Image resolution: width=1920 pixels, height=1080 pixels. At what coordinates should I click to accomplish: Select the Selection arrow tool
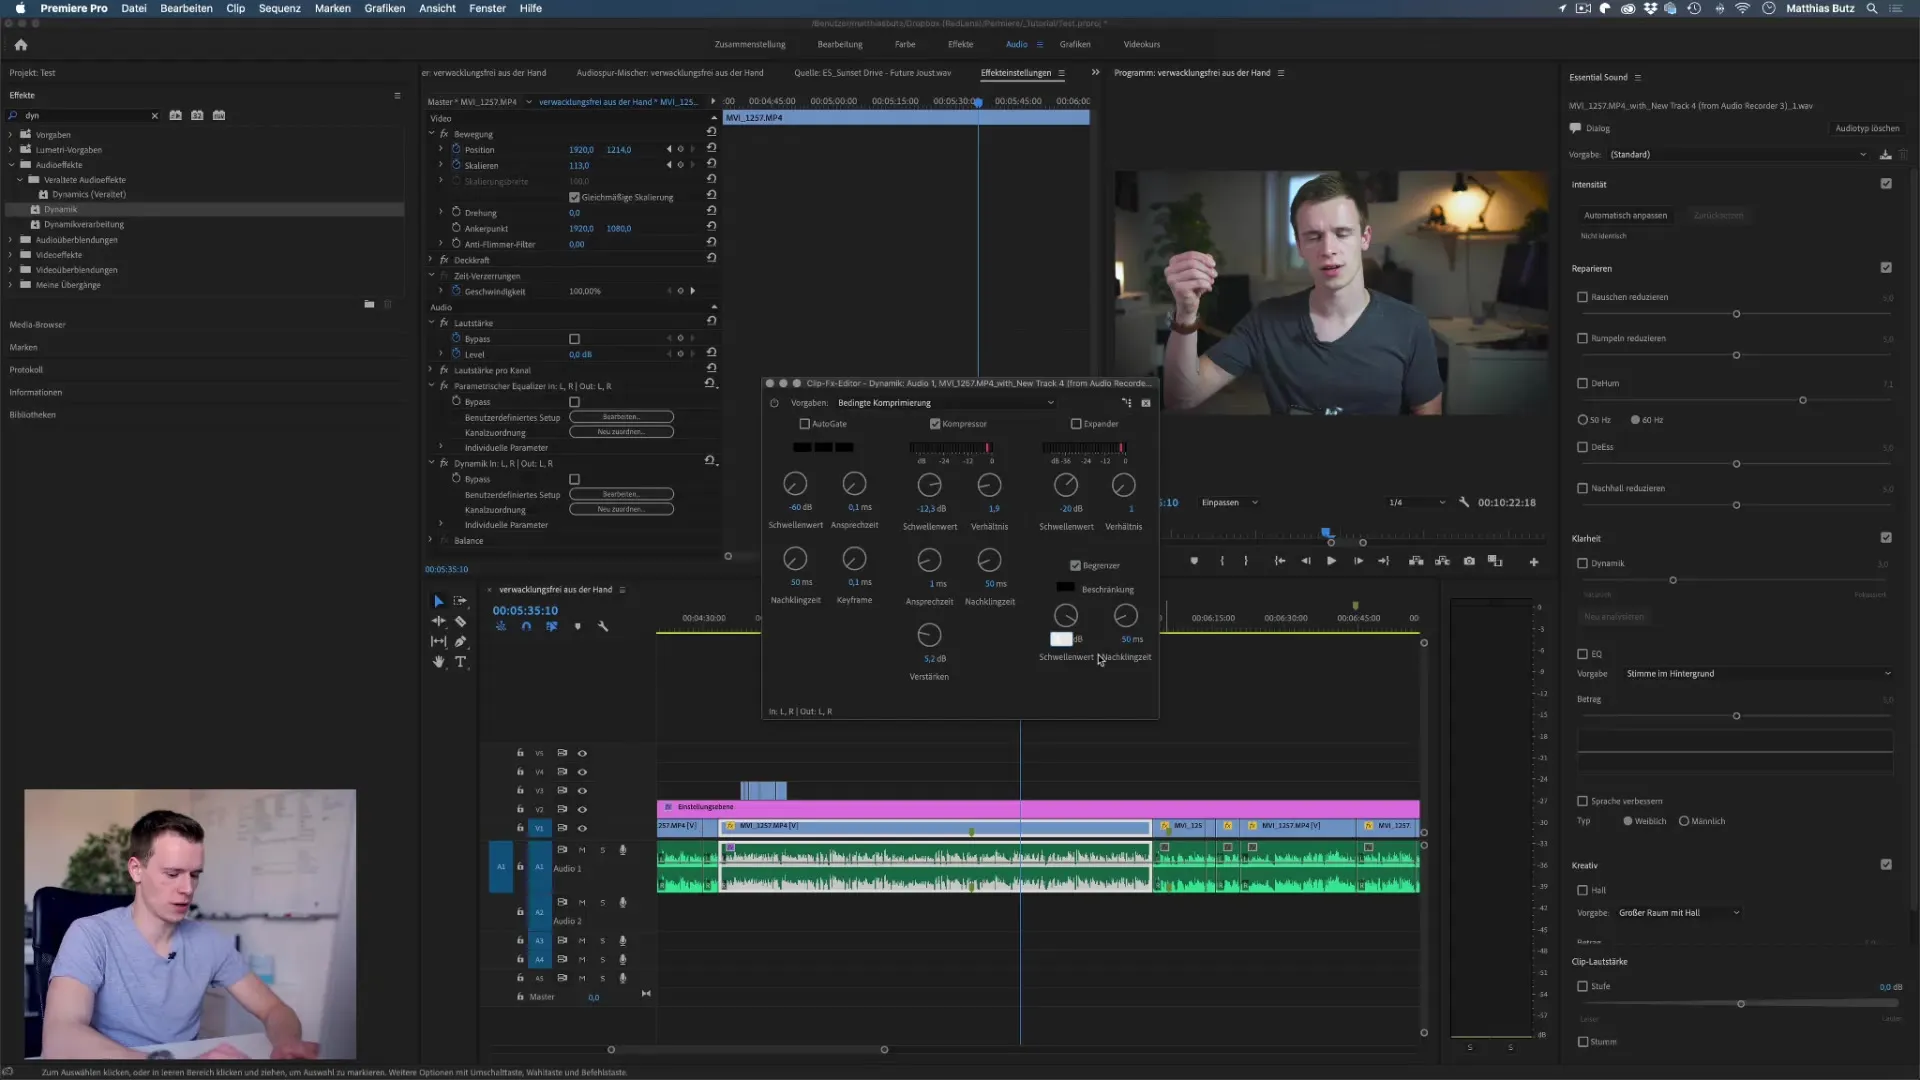click(x=438, y=601)
